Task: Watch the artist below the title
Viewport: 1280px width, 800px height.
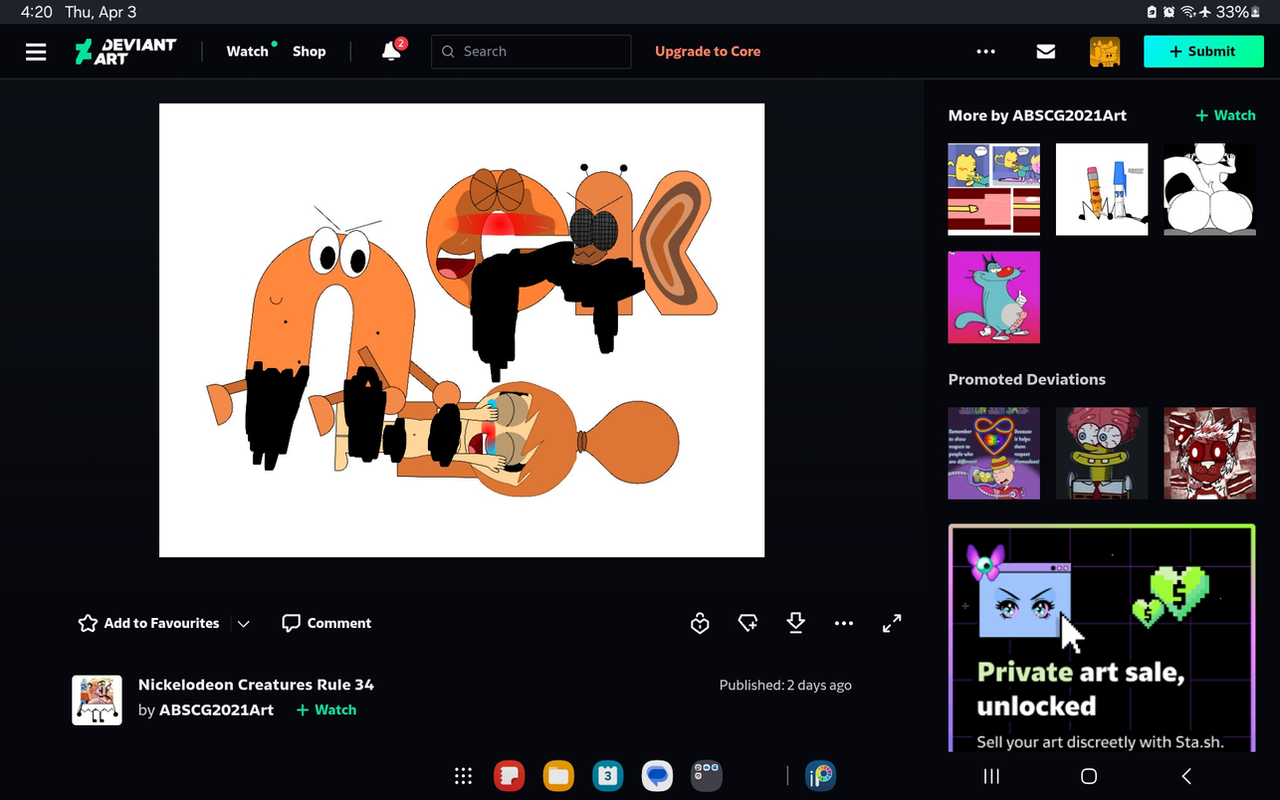Action: click(326, 710)
